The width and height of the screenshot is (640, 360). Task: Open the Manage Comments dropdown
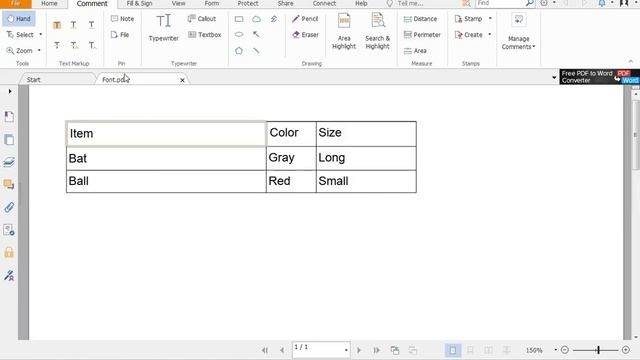tap(518, 31)
